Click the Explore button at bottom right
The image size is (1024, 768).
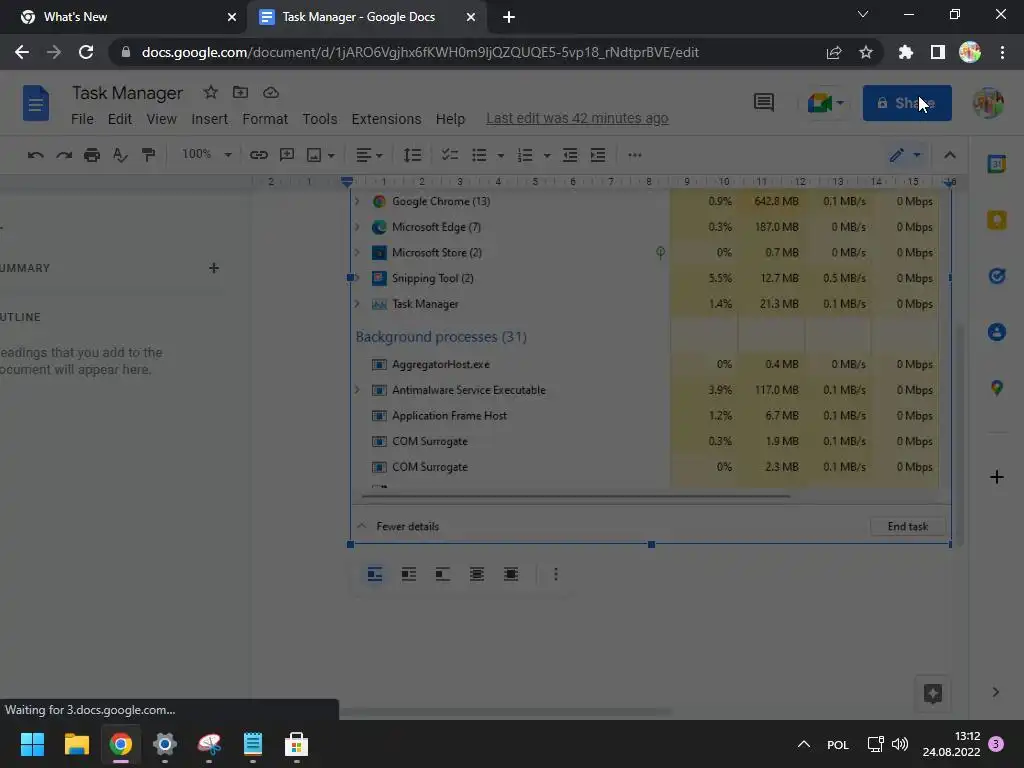(933, 694)
